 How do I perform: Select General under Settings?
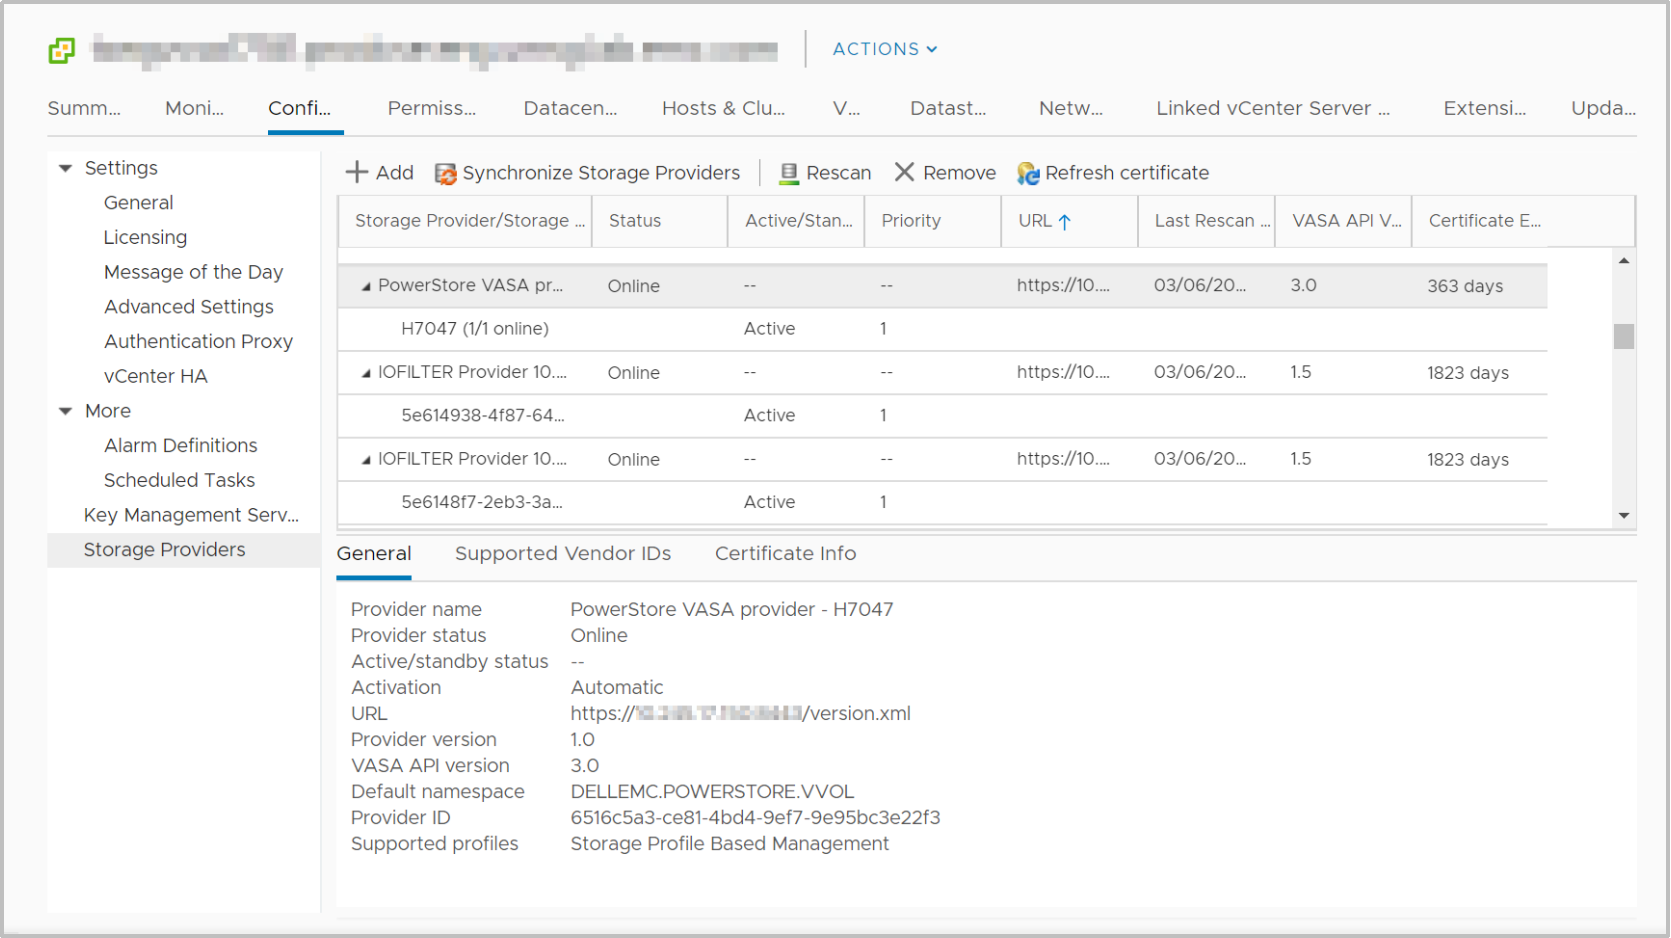pyautogui.click(x=138, y=203)
